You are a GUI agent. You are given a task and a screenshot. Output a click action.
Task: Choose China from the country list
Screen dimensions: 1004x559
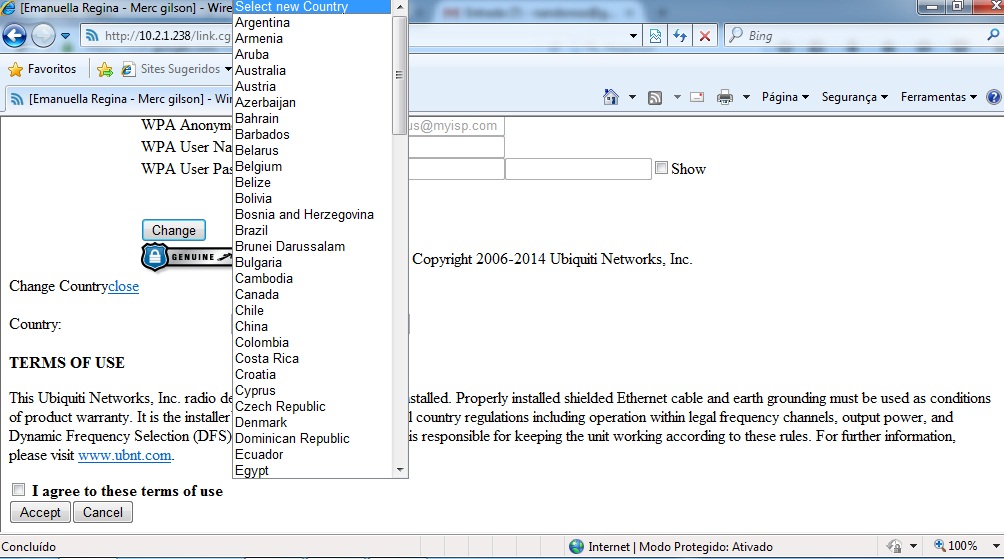coord(312,327)
